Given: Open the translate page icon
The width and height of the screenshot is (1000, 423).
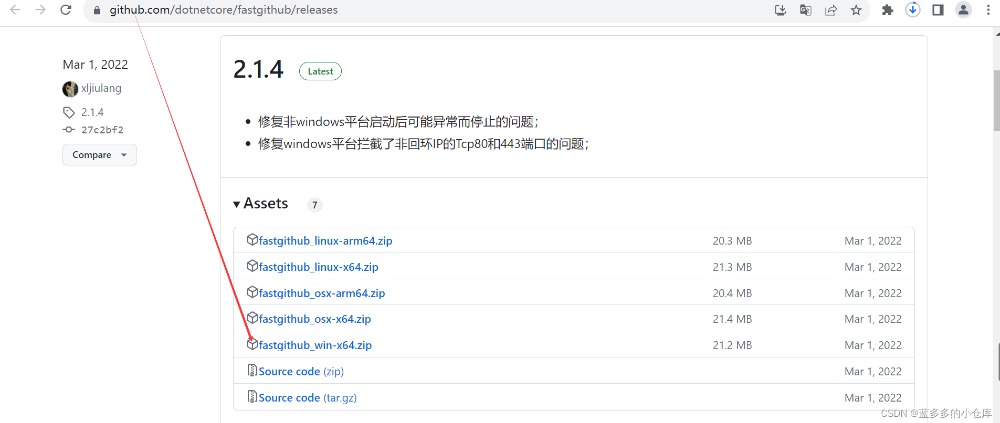Looking at the screenshot, I should (806, 10).
